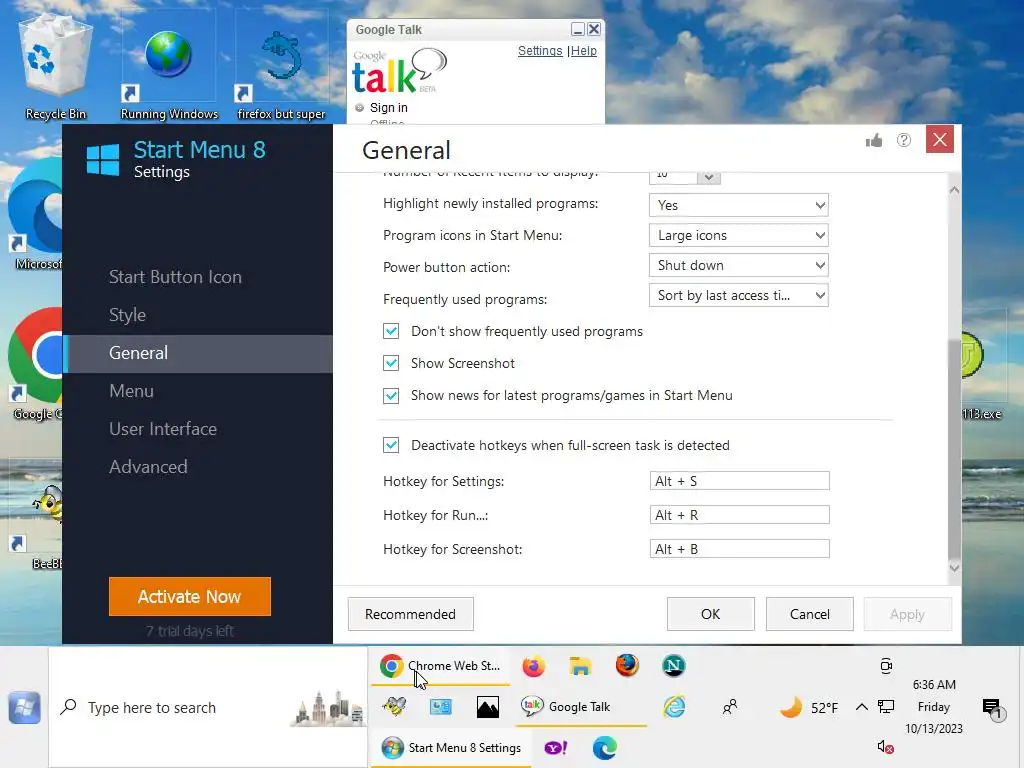Click the Hotkey for Run field
1024x768 pixels.
(x=739, y=515)
